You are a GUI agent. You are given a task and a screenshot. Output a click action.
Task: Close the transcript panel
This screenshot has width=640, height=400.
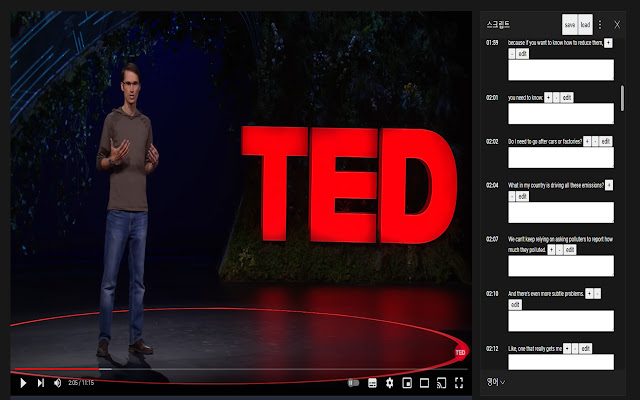tap(616, 24)
